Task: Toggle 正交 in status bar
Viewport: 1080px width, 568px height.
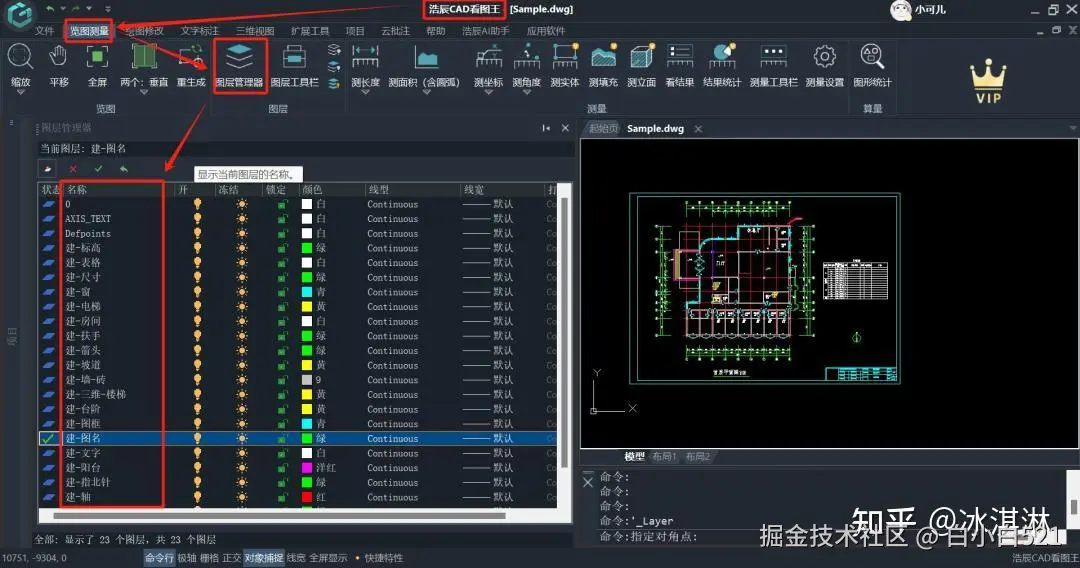Action: (231, 558)
